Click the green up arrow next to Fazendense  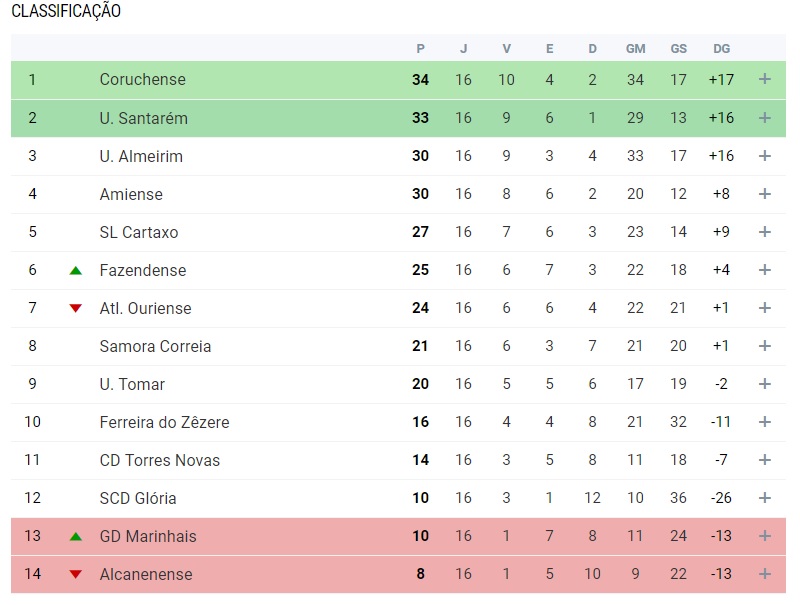pyautogui.click(x=76, y=270)
